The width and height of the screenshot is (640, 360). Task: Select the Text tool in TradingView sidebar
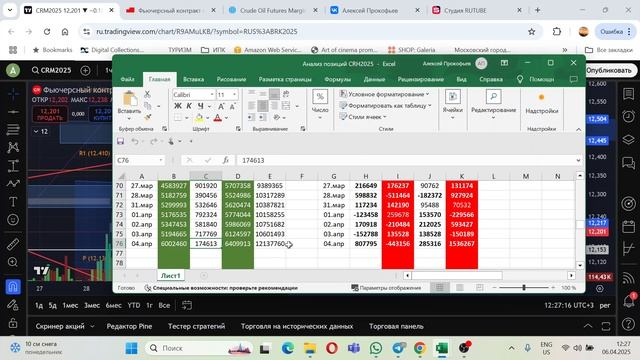13,202
